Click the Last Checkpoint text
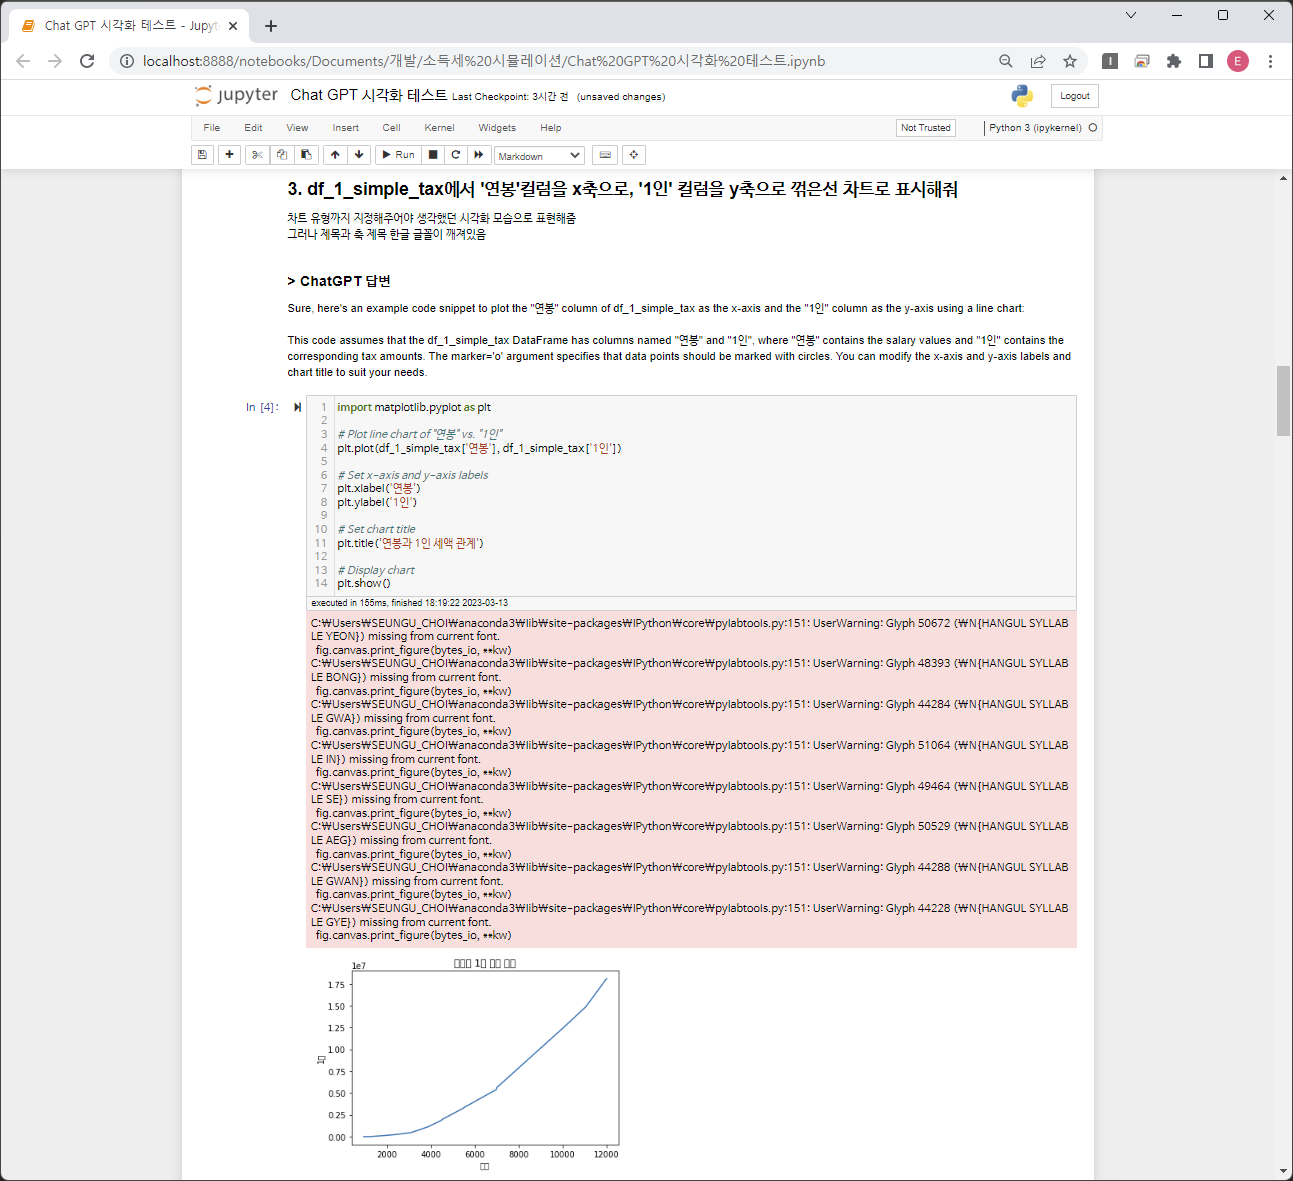1293x1181 pixels. point(510,97)
